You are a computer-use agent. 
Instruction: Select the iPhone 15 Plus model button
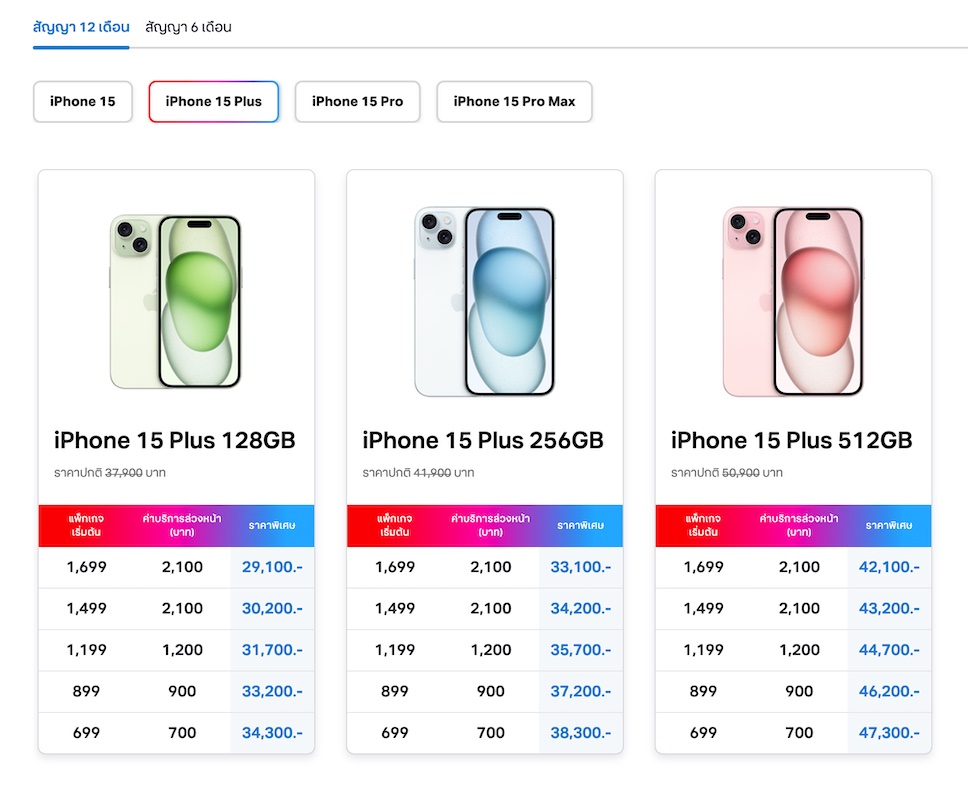tap(214, 101)
